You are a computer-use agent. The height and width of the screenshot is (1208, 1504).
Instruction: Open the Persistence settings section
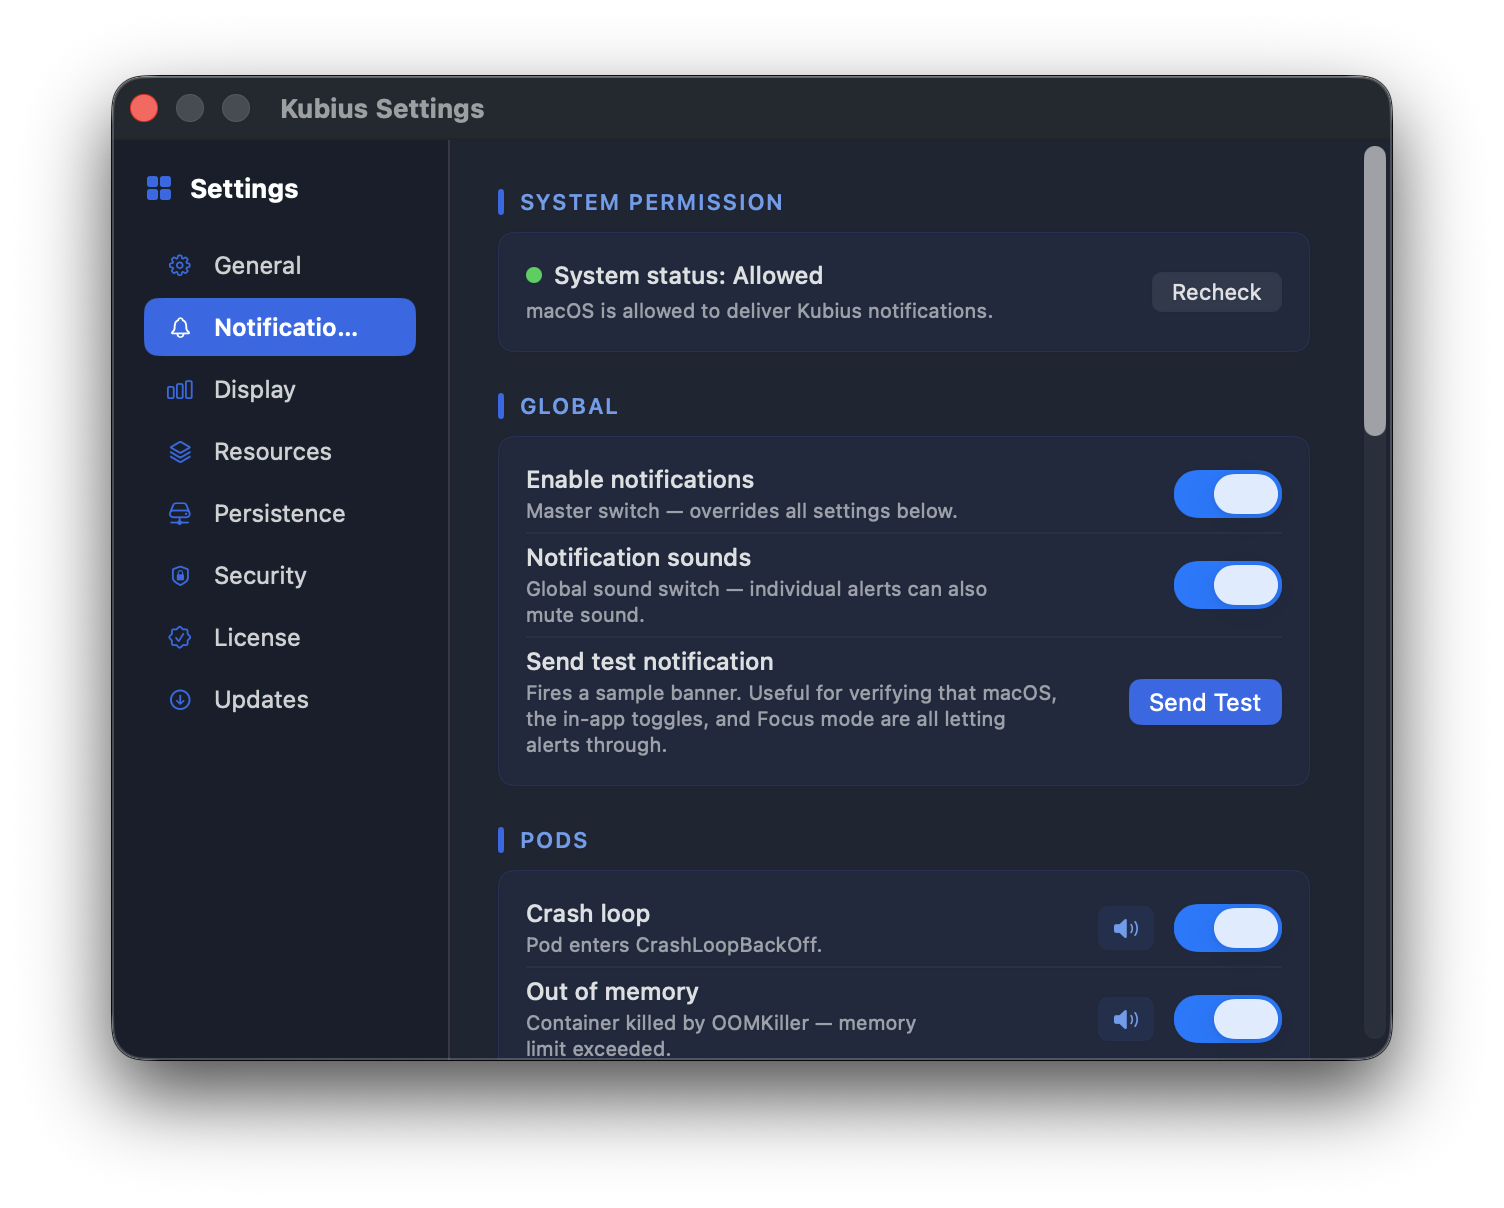280,513
